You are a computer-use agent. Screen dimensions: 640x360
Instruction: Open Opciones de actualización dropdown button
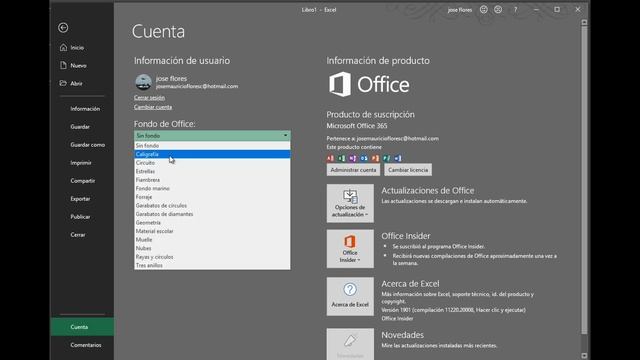350,203
